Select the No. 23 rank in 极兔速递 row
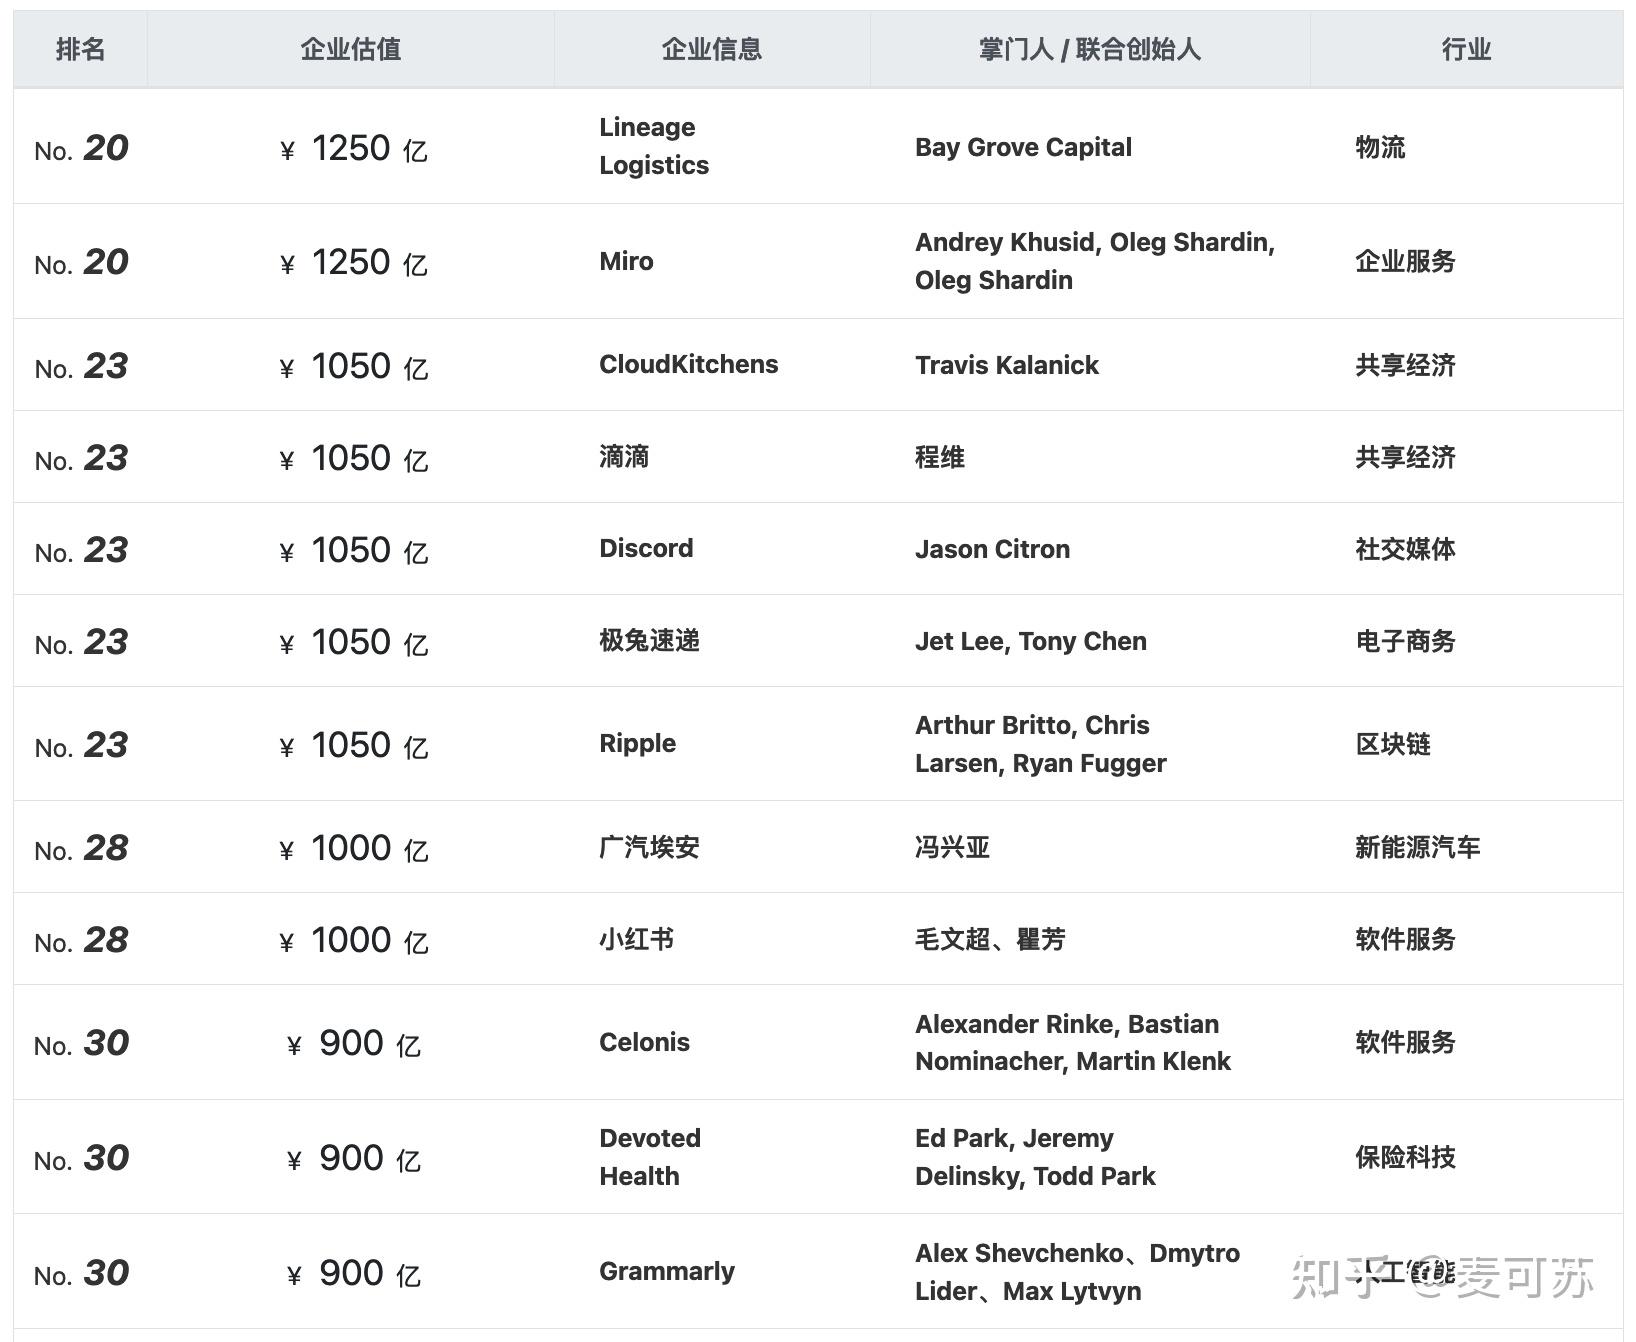This screenshot has height=1342, width=1636. tap(81, 642)
